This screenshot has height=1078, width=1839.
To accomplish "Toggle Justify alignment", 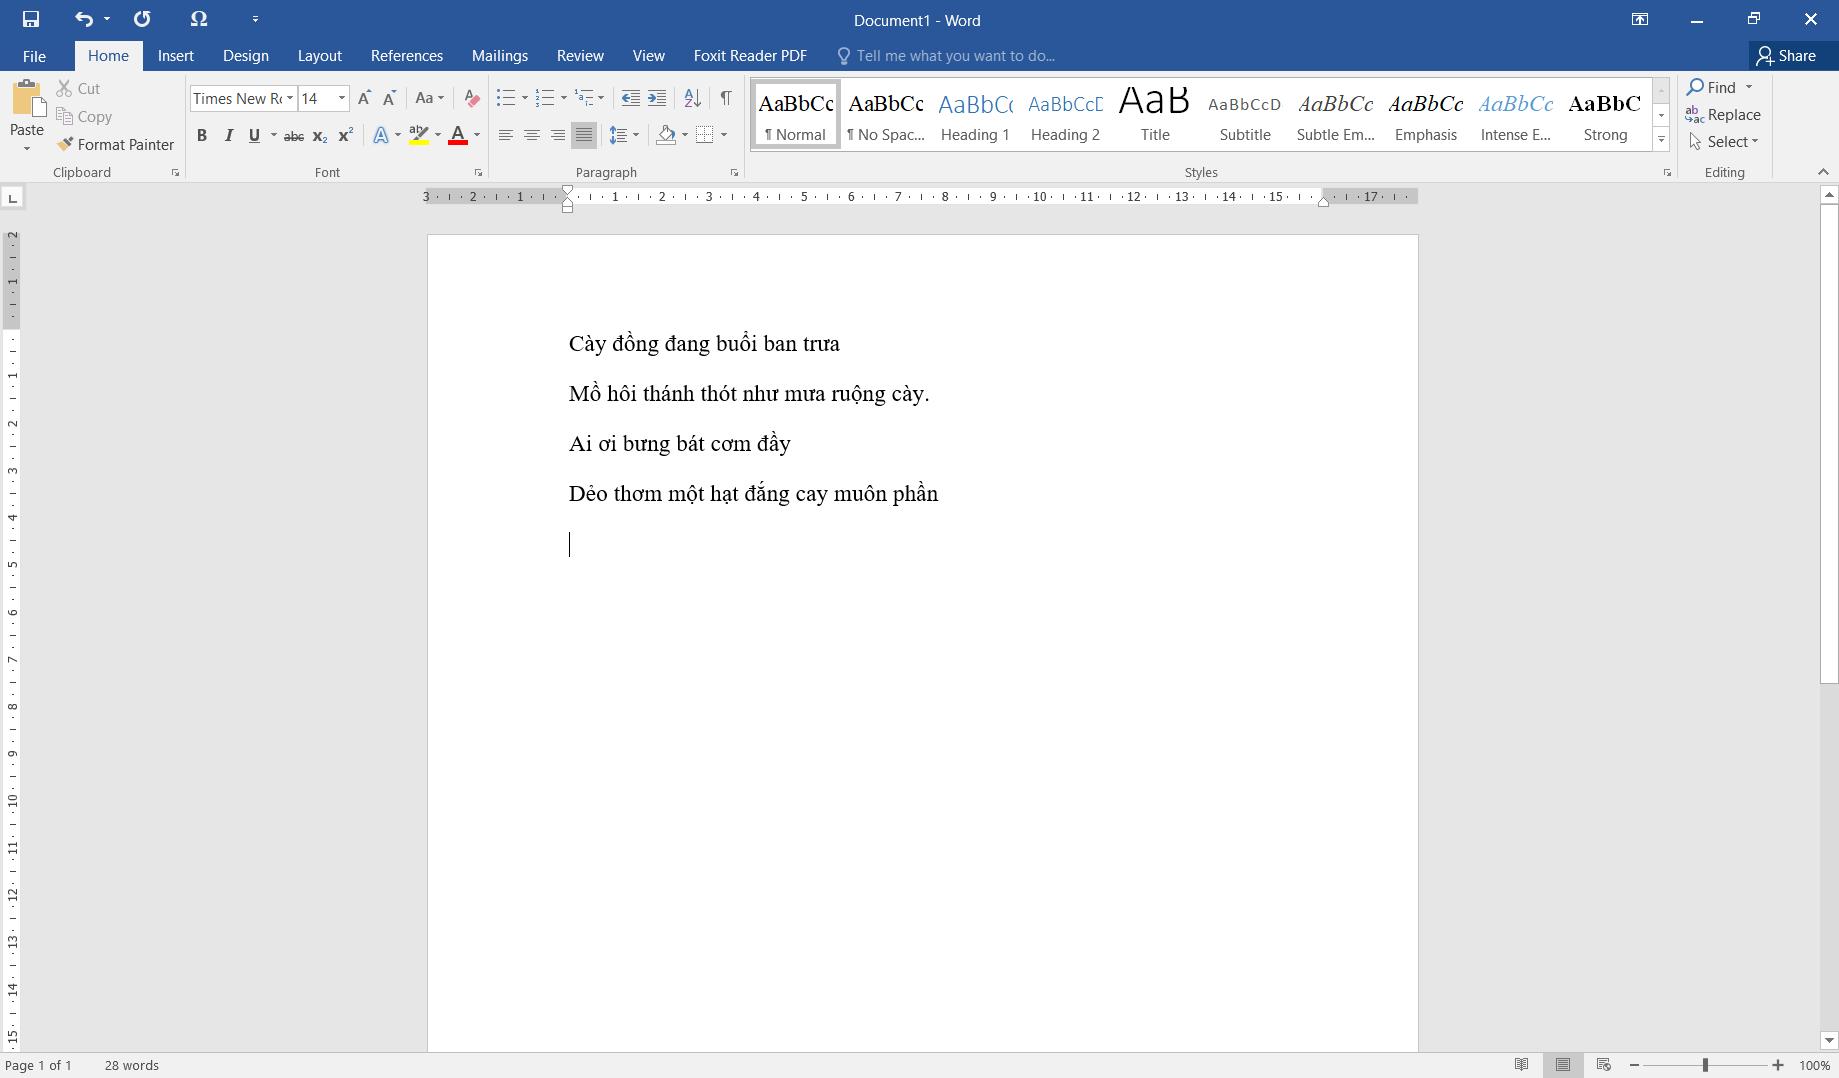I will point(584,135).
